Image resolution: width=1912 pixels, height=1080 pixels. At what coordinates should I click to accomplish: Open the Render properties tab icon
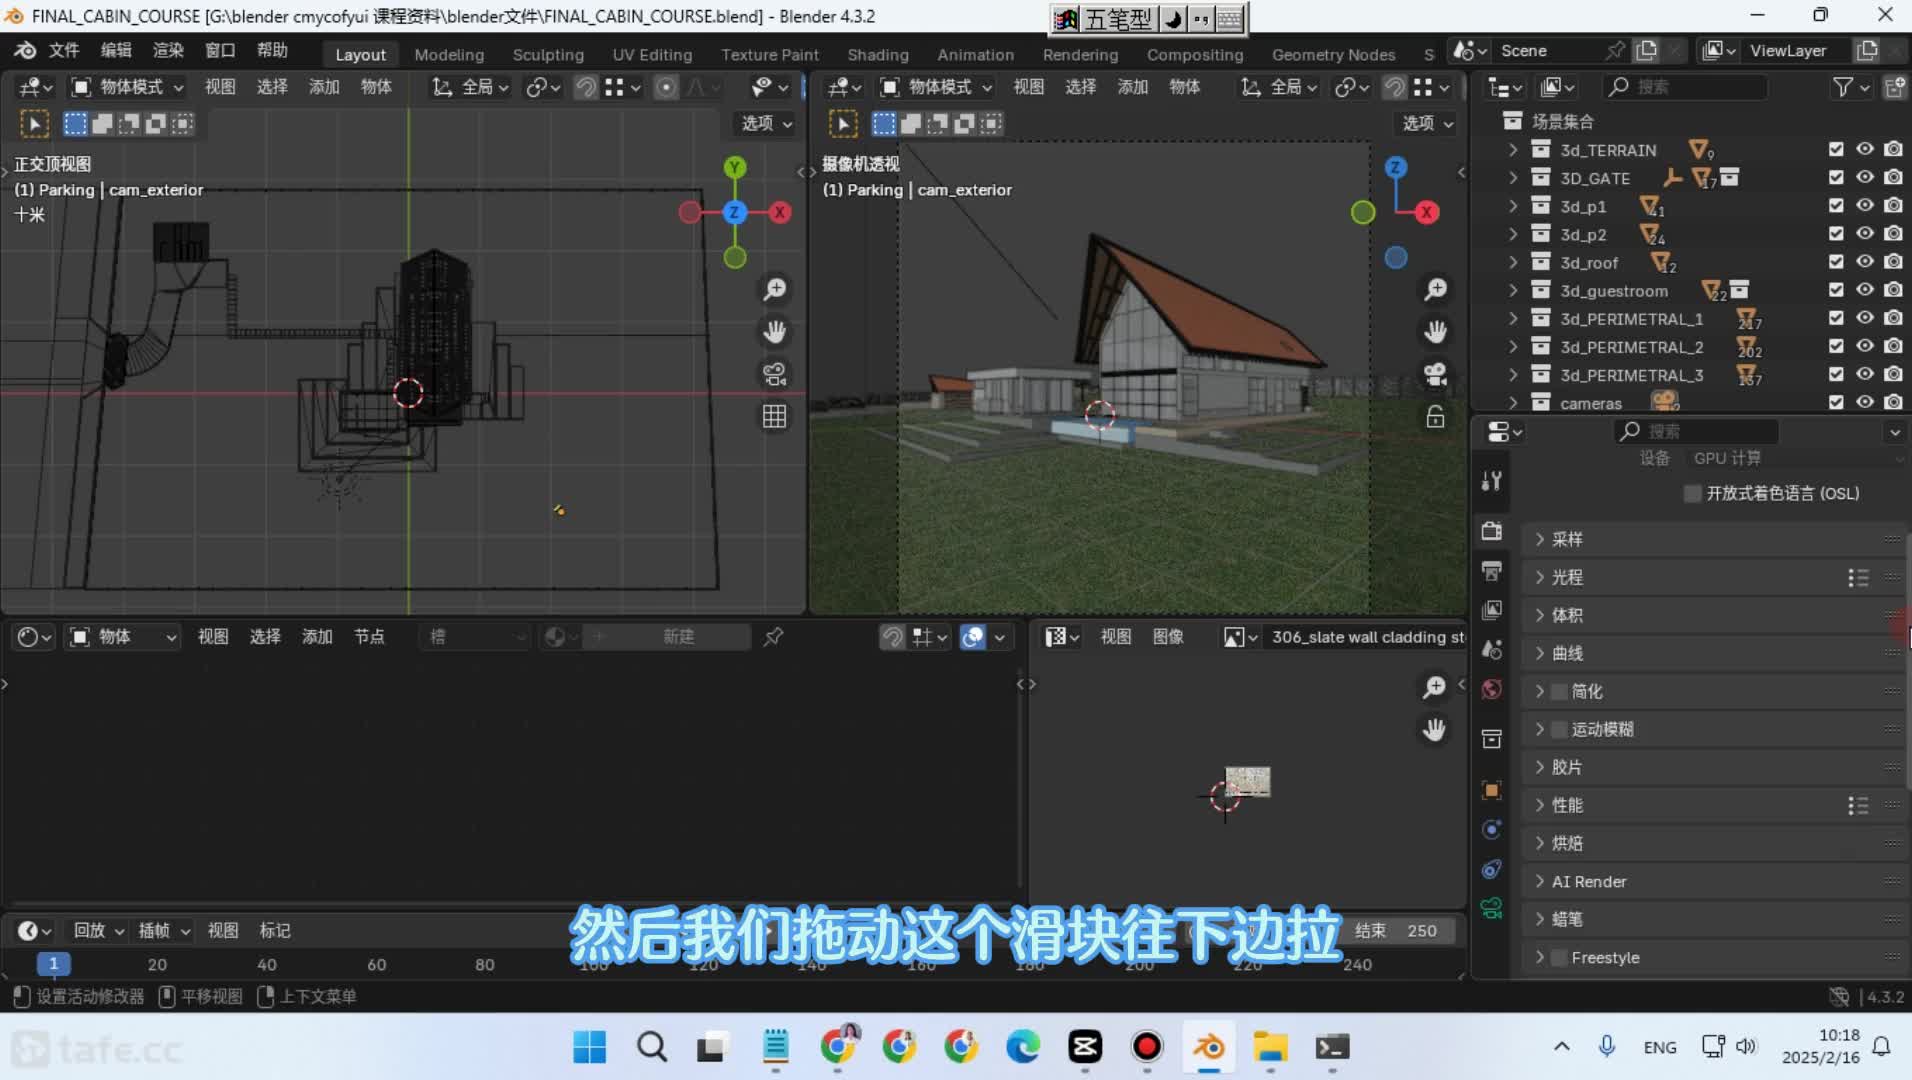point(1491,531)
